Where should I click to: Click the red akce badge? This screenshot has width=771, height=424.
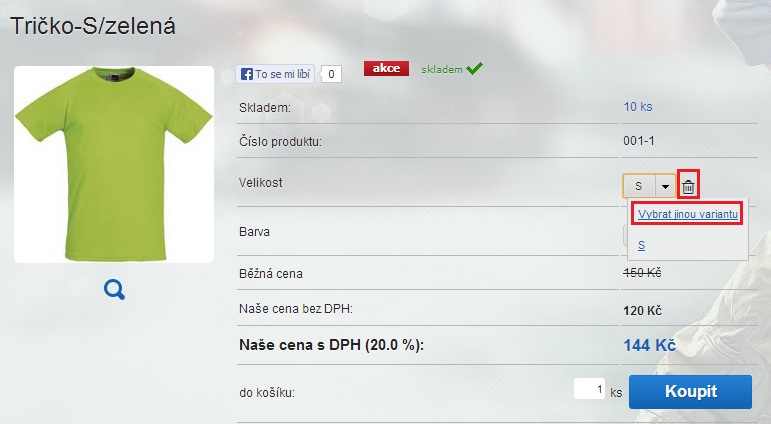386,68
